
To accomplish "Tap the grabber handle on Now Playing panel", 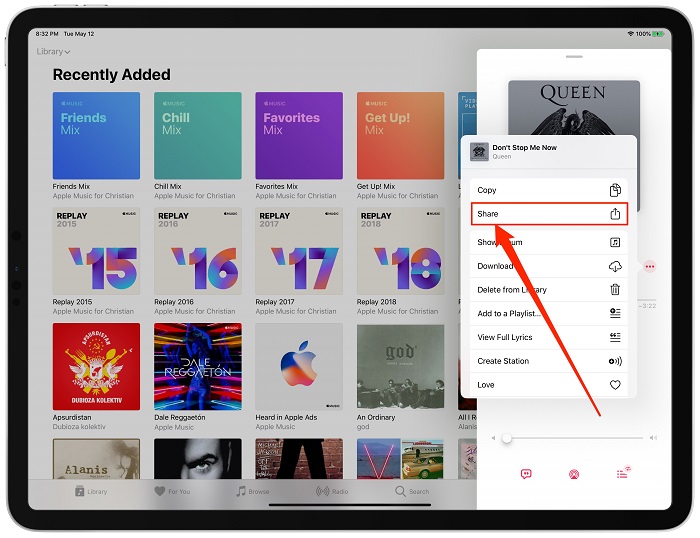I will click(574, 57).
